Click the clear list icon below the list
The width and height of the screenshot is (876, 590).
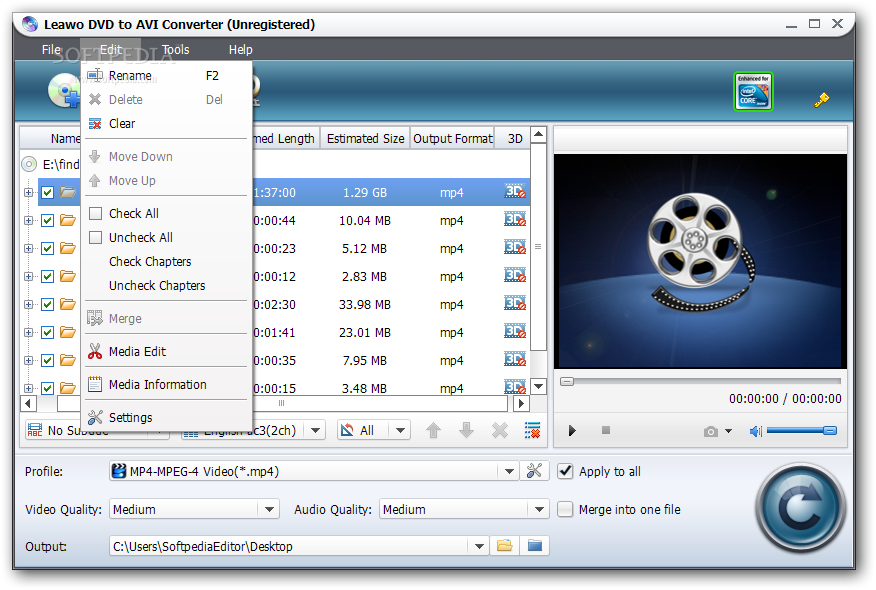[x=532, y=430]
